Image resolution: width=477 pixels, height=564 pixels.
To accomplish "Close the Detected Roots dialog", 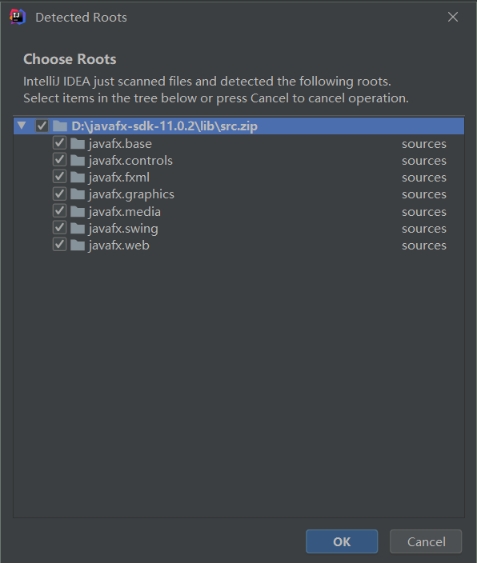I will [453, 17].
